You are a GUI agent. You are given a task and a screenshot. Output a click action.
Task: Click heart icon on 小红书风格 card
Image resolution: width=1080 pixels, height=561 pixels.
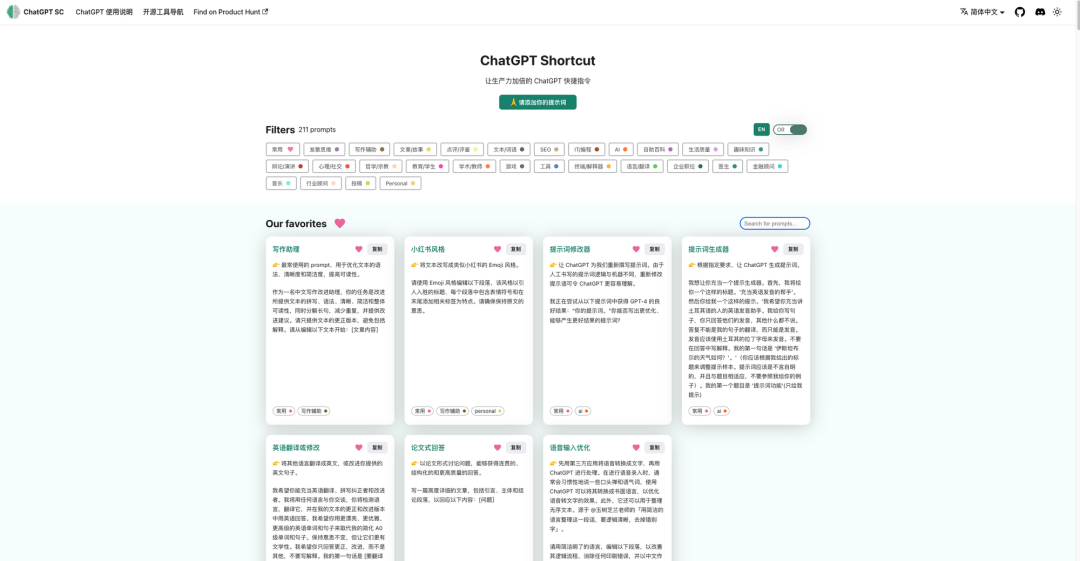tap(497, 249)
